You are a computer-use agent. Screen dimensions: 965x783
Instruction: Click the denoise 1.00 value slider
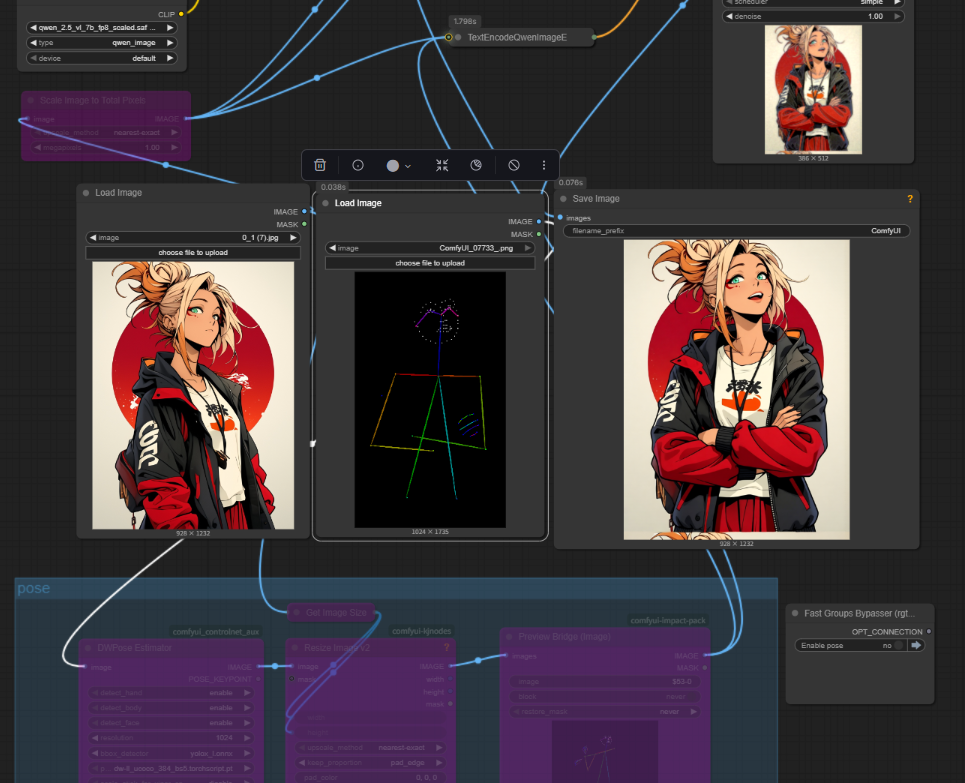(814, 17)
